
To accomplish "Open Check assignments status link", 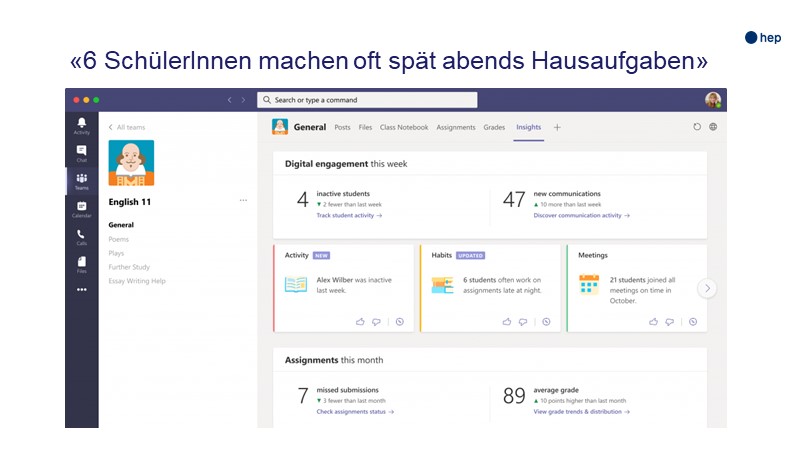I will (x=355, y=412).
